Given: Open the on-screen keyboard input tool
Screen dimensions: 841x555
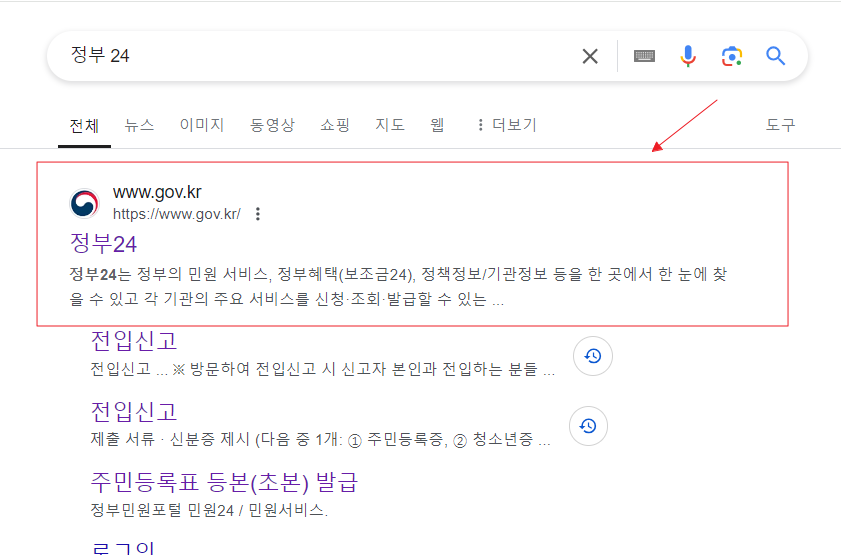Looking at the screenshot, I should point(644,56).
